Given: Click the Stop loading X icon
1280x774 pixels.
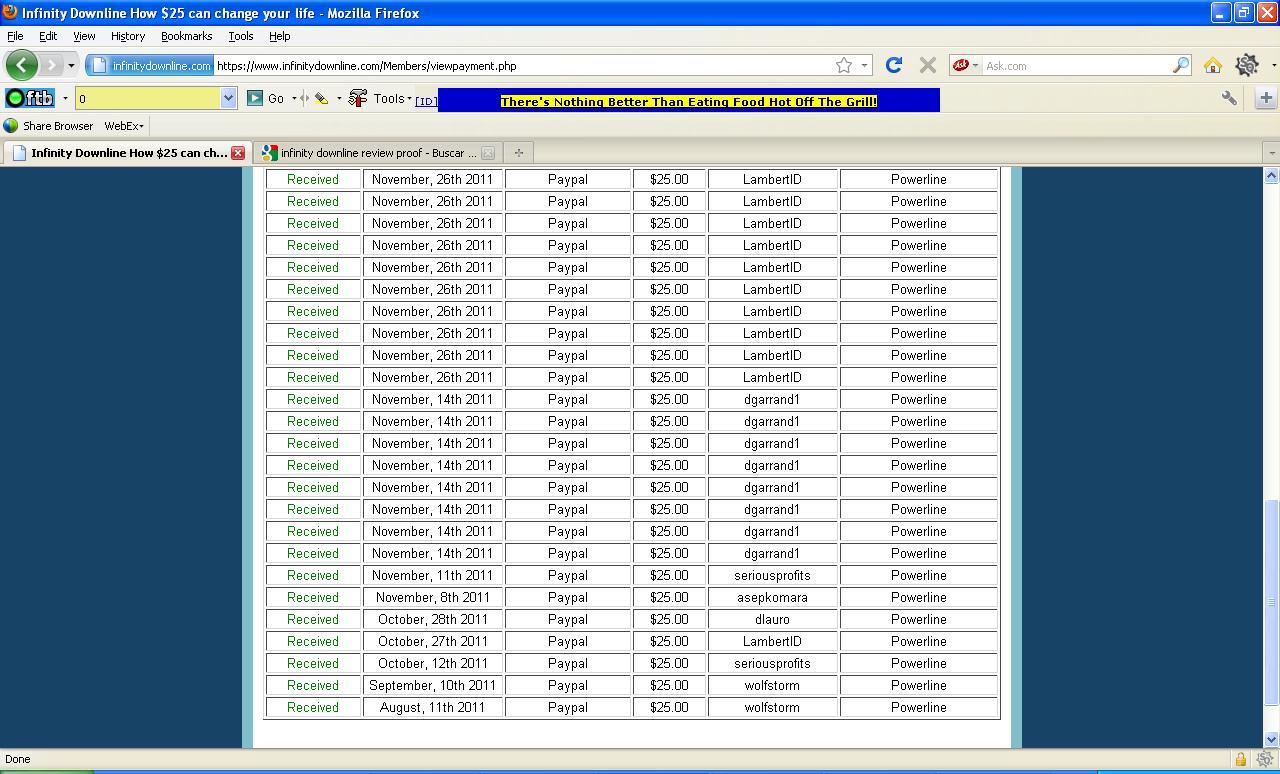Looking at the screenshot, I should 928,66.
